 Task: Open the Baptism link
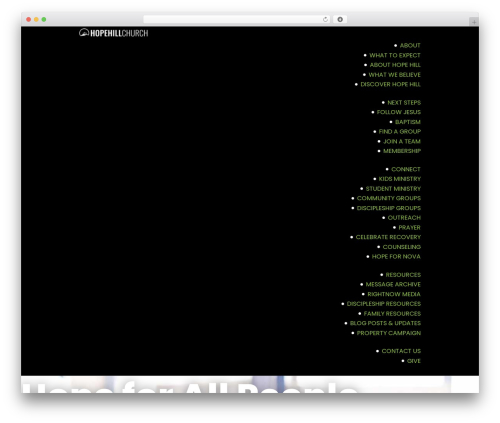408,122
